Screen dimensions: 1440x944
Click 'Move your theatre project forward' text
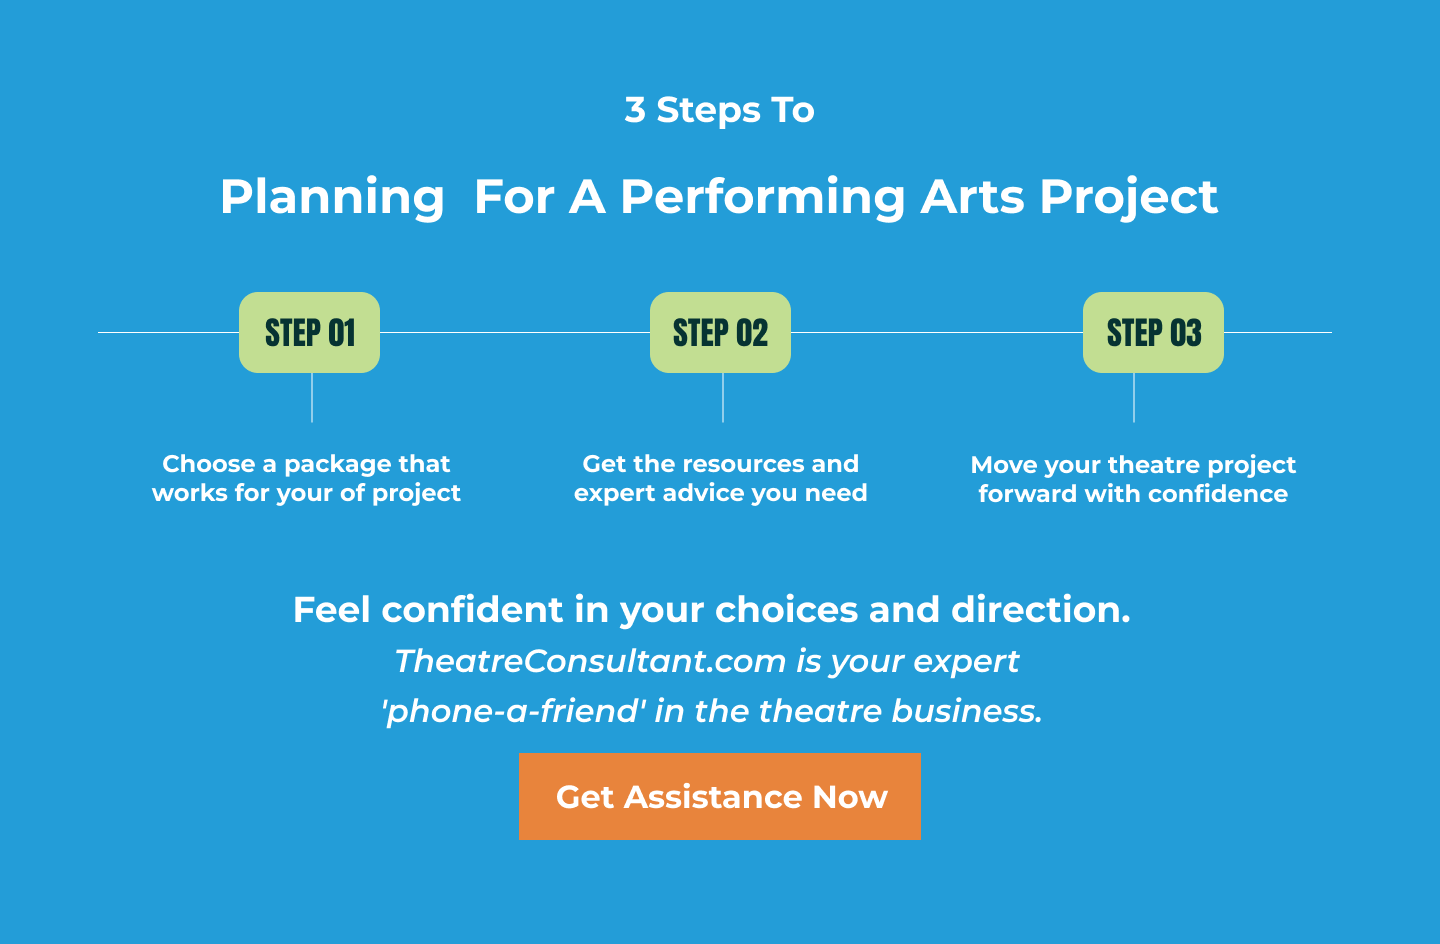click(1133, 479)
